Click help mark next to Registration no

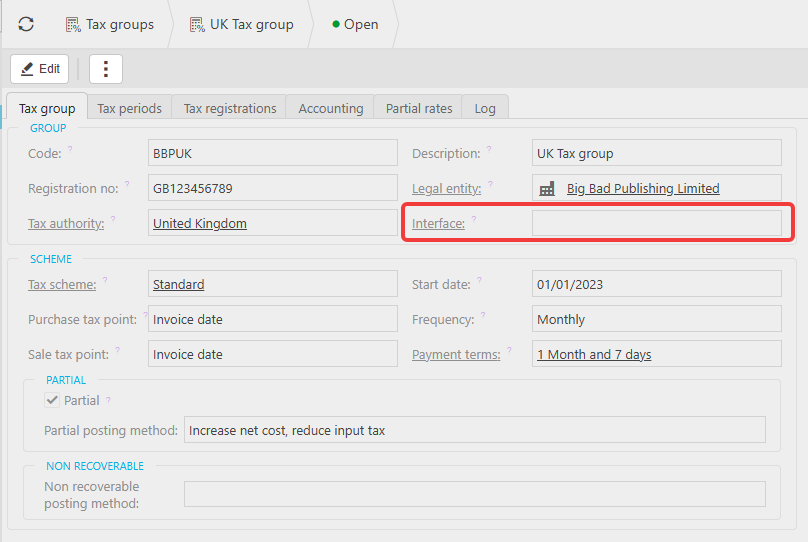[127, 183]
